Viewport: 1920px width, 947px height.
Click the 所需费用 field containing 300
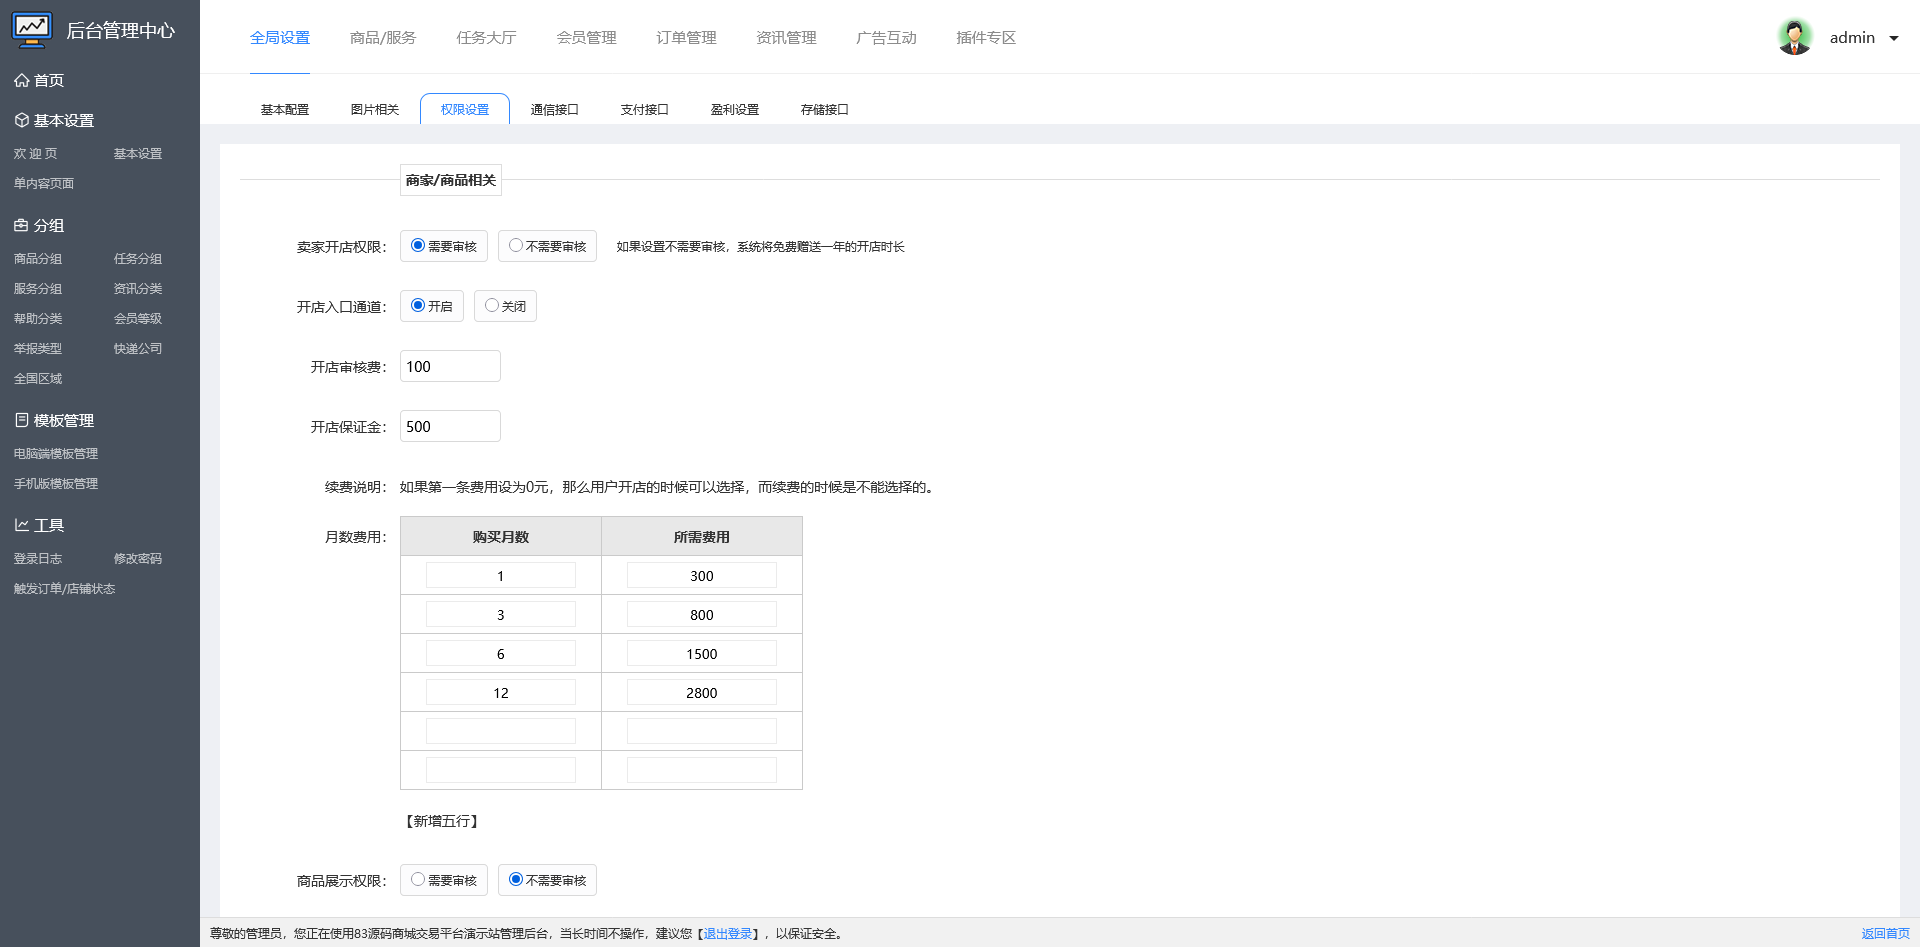[702, 575]
